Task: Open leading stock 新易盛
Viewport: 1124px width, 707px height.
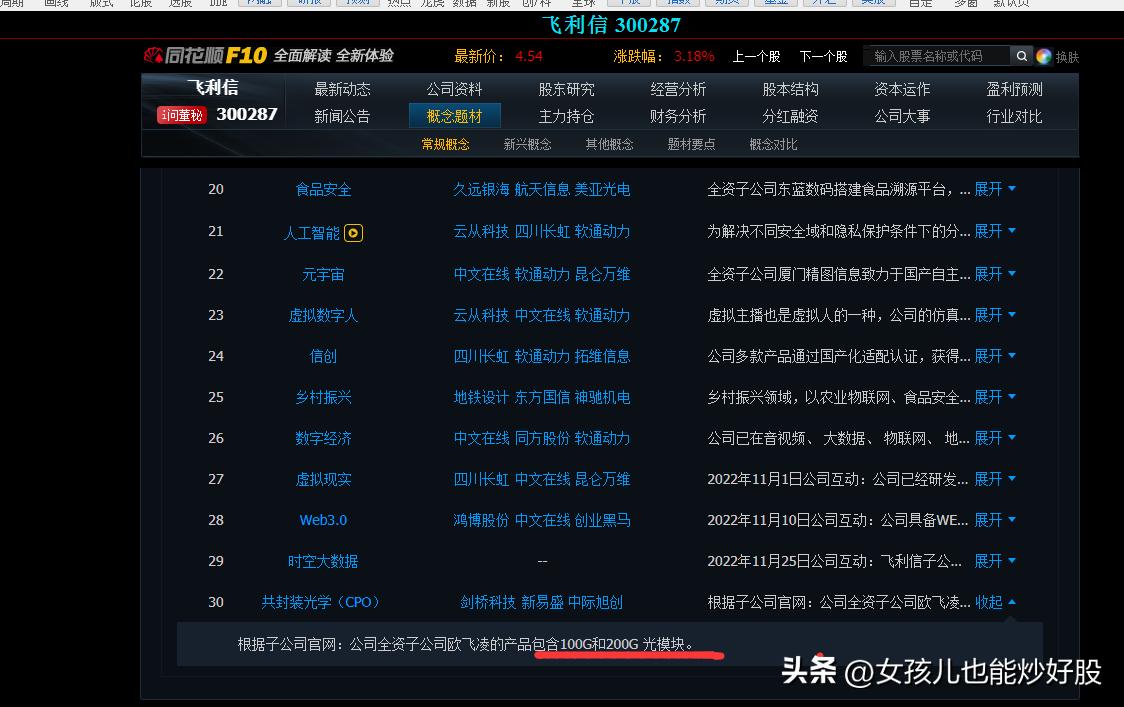Action: click(542, 602)
